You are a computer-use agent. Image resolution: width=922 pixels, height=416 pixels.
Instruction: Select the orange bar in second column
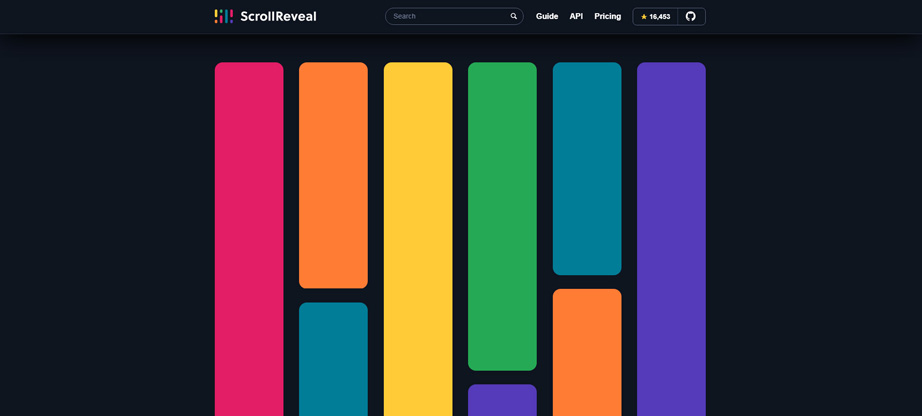coord(333,175)
